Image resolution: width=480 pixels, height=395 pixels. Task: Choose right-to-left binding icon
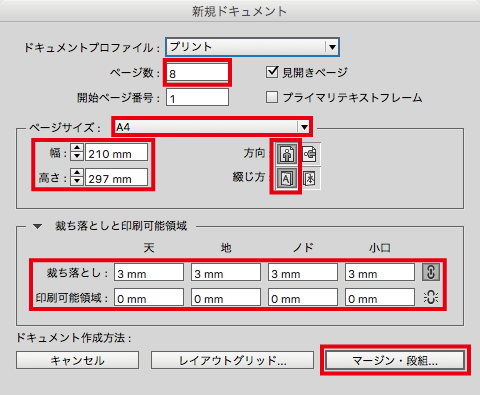point(310,179)
